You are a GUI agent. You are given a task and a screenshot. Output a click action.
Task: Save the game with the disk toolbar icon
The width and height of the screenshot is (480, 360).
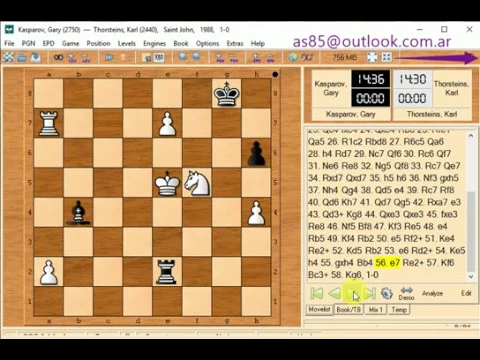(36, 58)
